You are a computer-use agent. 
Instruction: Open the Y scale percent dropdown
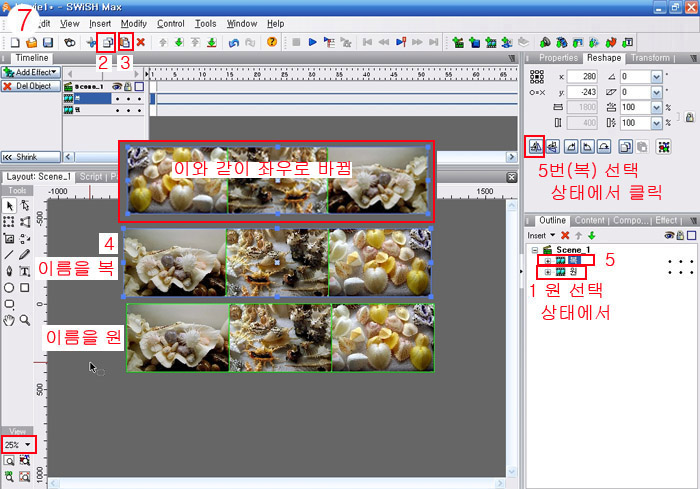[x=656, y=123]
